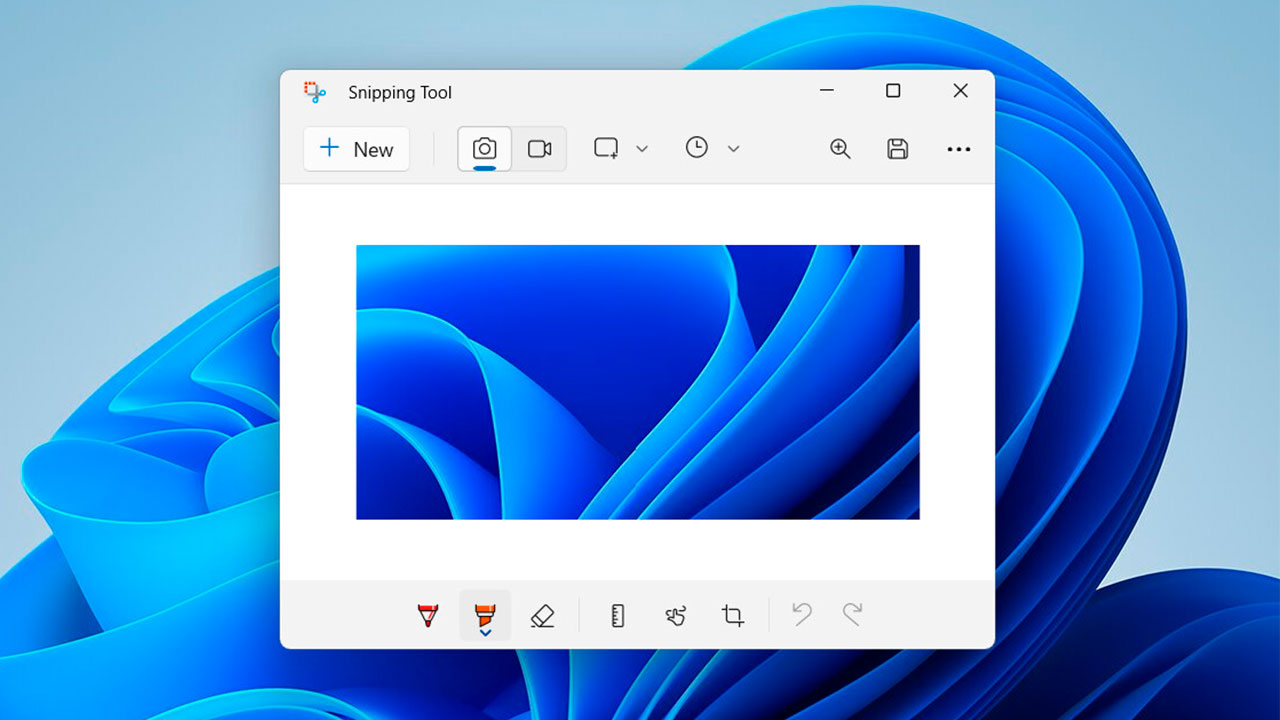Open Highlighter options chevron below the icon
1280x720 pixels.
[485, 632]
